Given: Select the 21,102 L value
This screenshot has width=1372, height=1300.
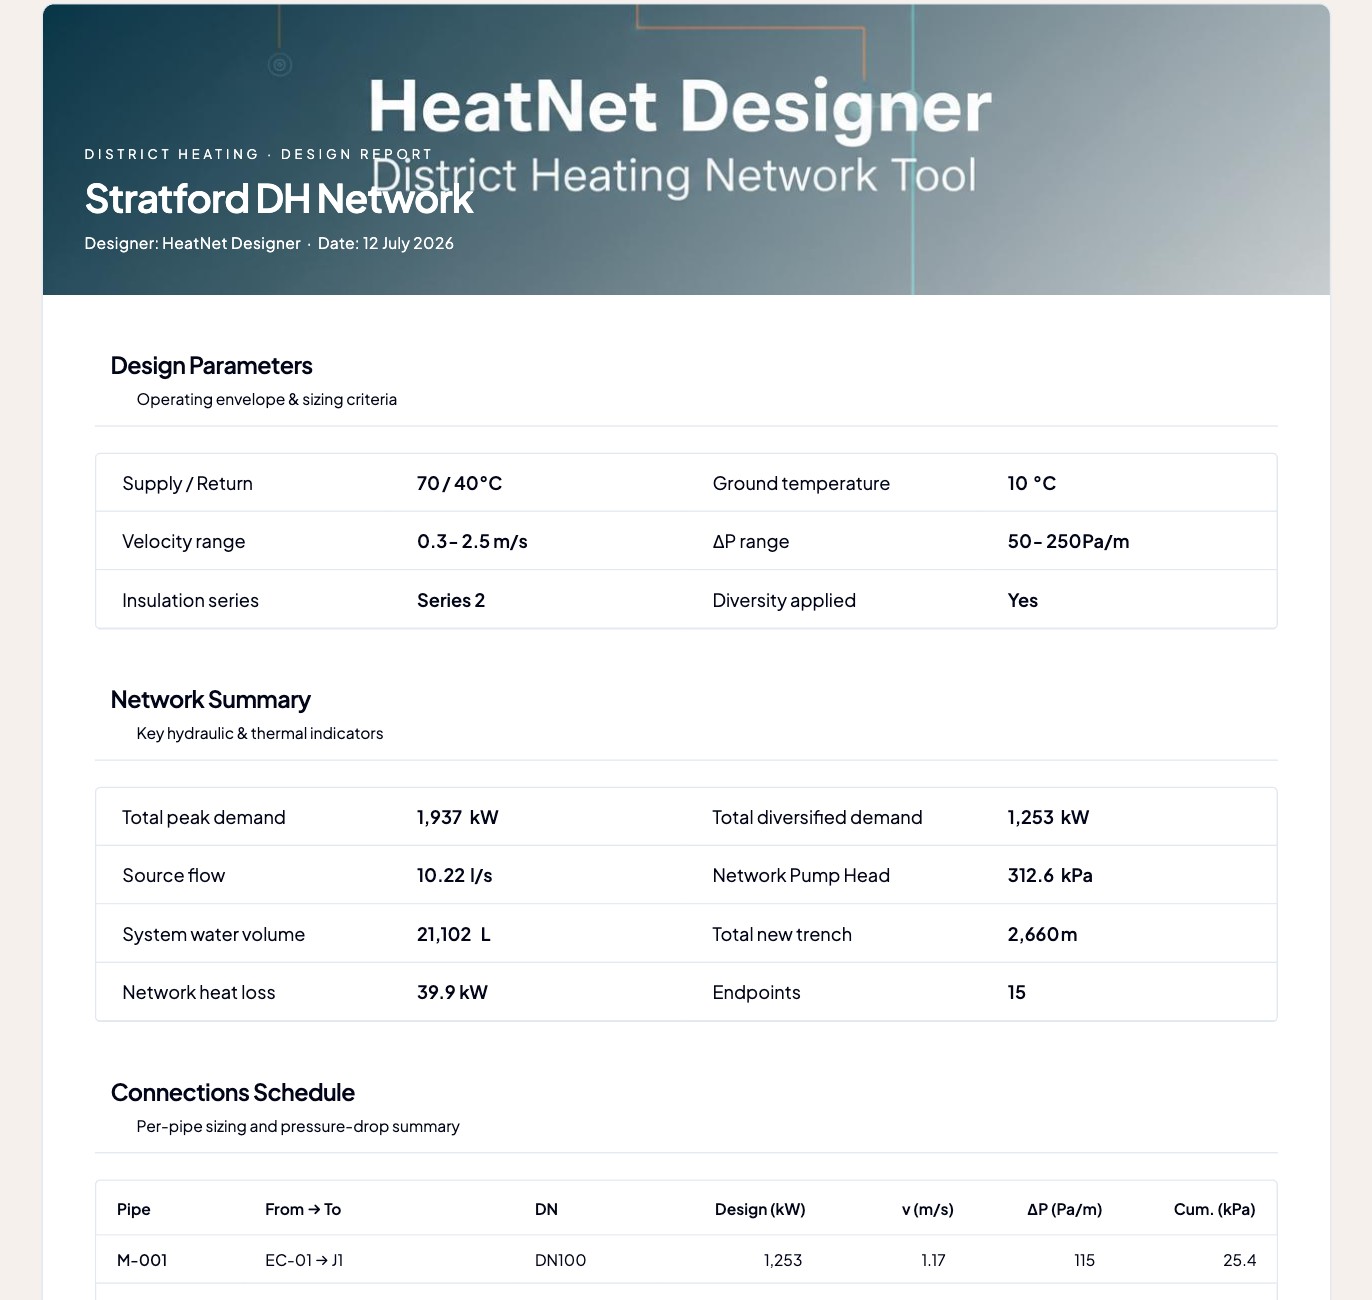Looking at the screenshot, I should coord(454,935).
